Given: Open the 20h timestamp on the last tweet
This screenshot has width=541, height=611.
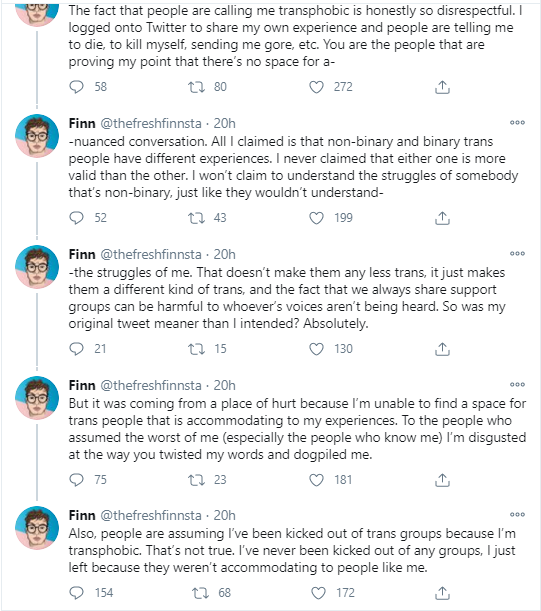Looking at the screenshot, I should (x=224, y=516).
